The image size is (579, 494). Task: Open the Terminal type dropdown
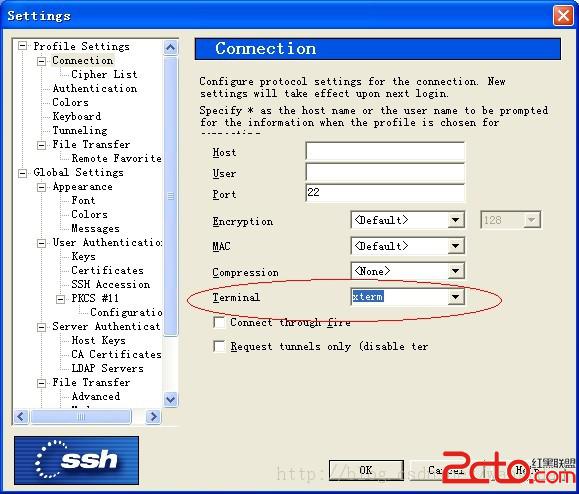pos(456,297)
